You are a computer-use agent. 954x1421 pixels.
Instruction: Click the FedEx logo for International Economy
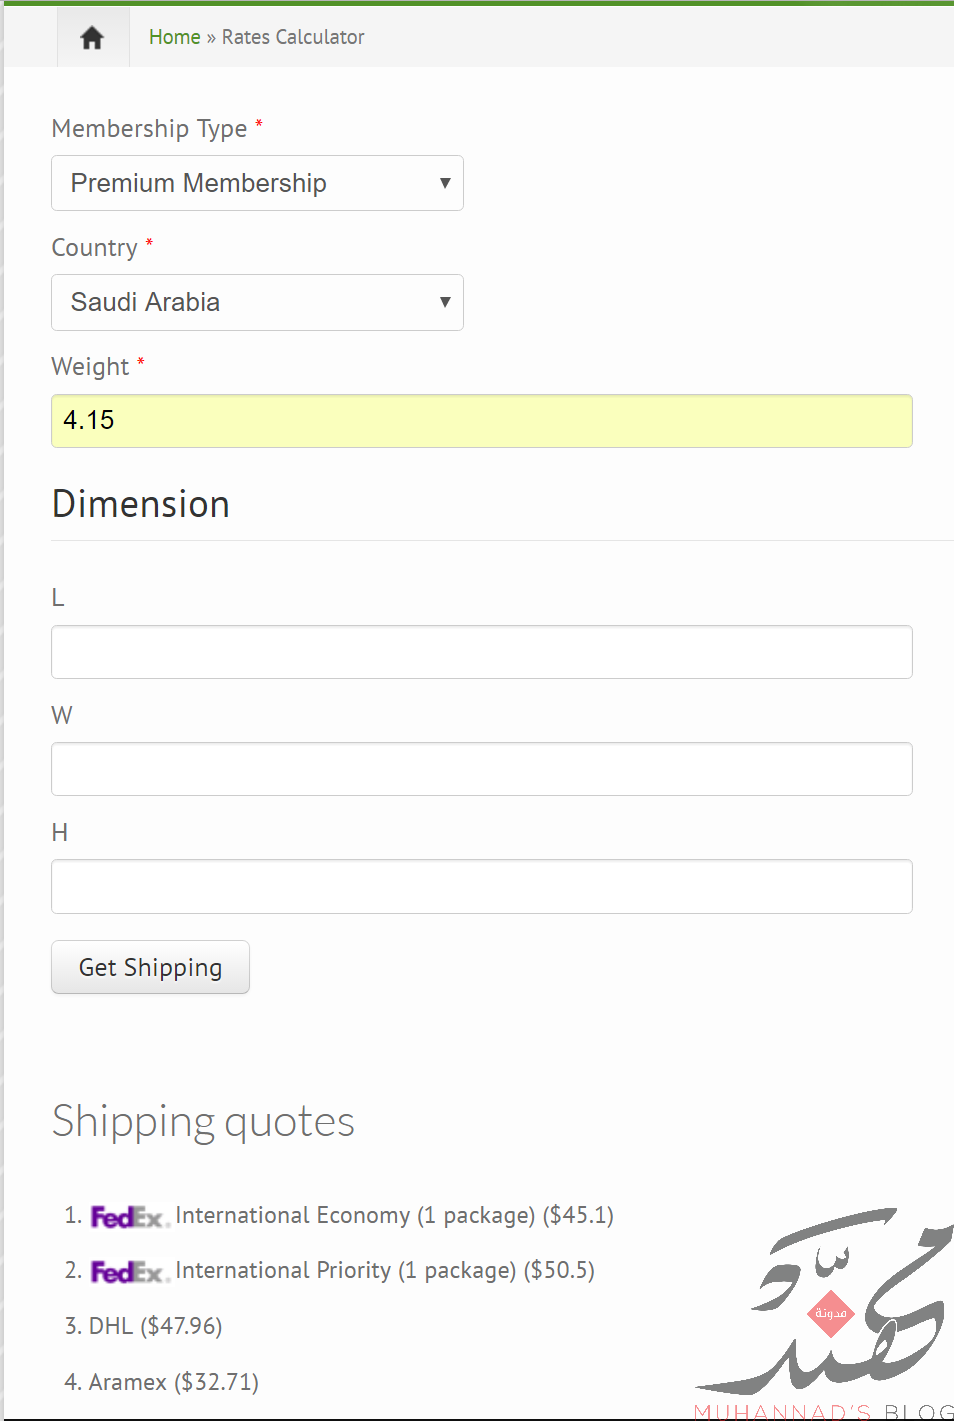coord(130,1217)
